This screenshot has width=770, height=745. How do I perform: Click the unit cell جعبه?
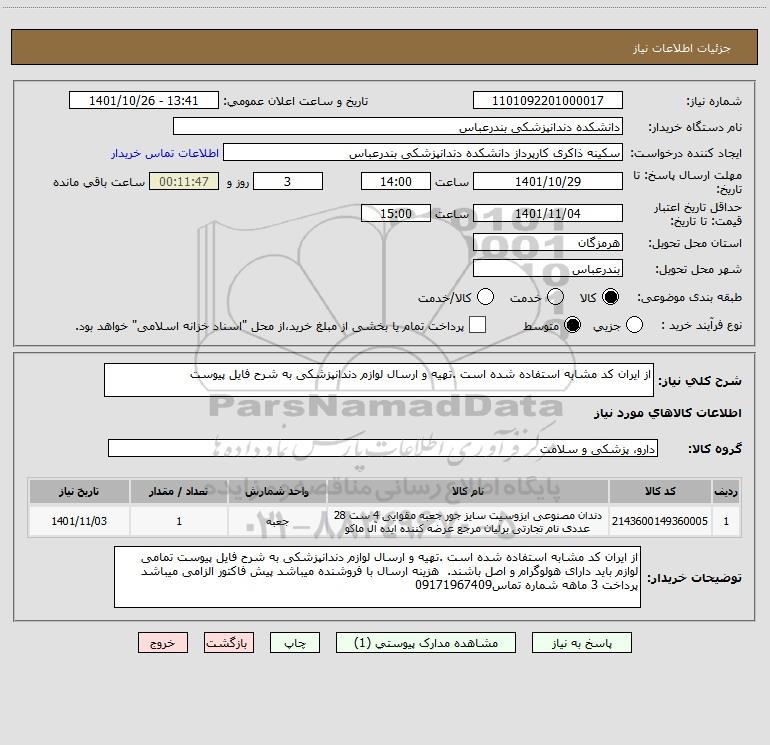click(277, 521)
